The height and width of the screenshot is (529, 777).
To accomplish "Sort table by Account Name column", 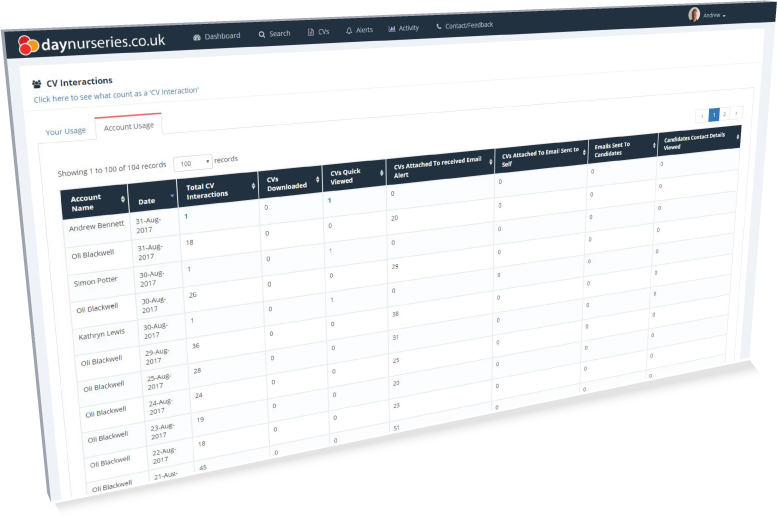I will 96,202.
